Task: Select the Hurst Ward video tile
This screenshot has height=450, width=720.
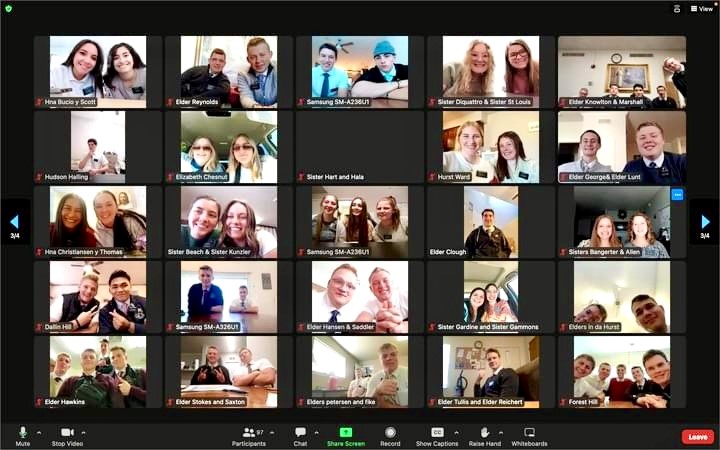Action: pos(490,147)
